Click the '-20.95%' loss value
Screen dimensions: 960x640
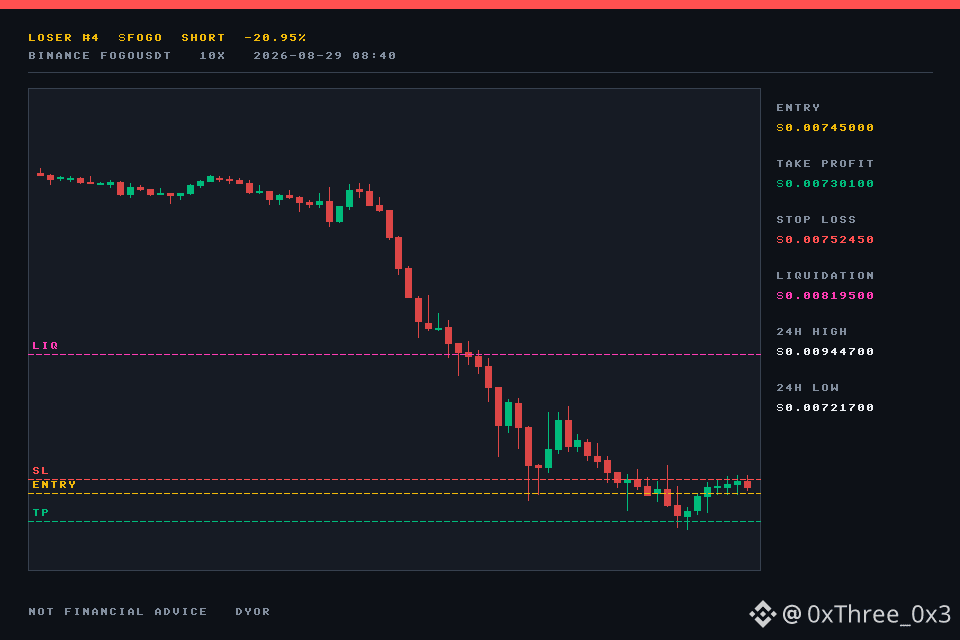tap(275, 38)
